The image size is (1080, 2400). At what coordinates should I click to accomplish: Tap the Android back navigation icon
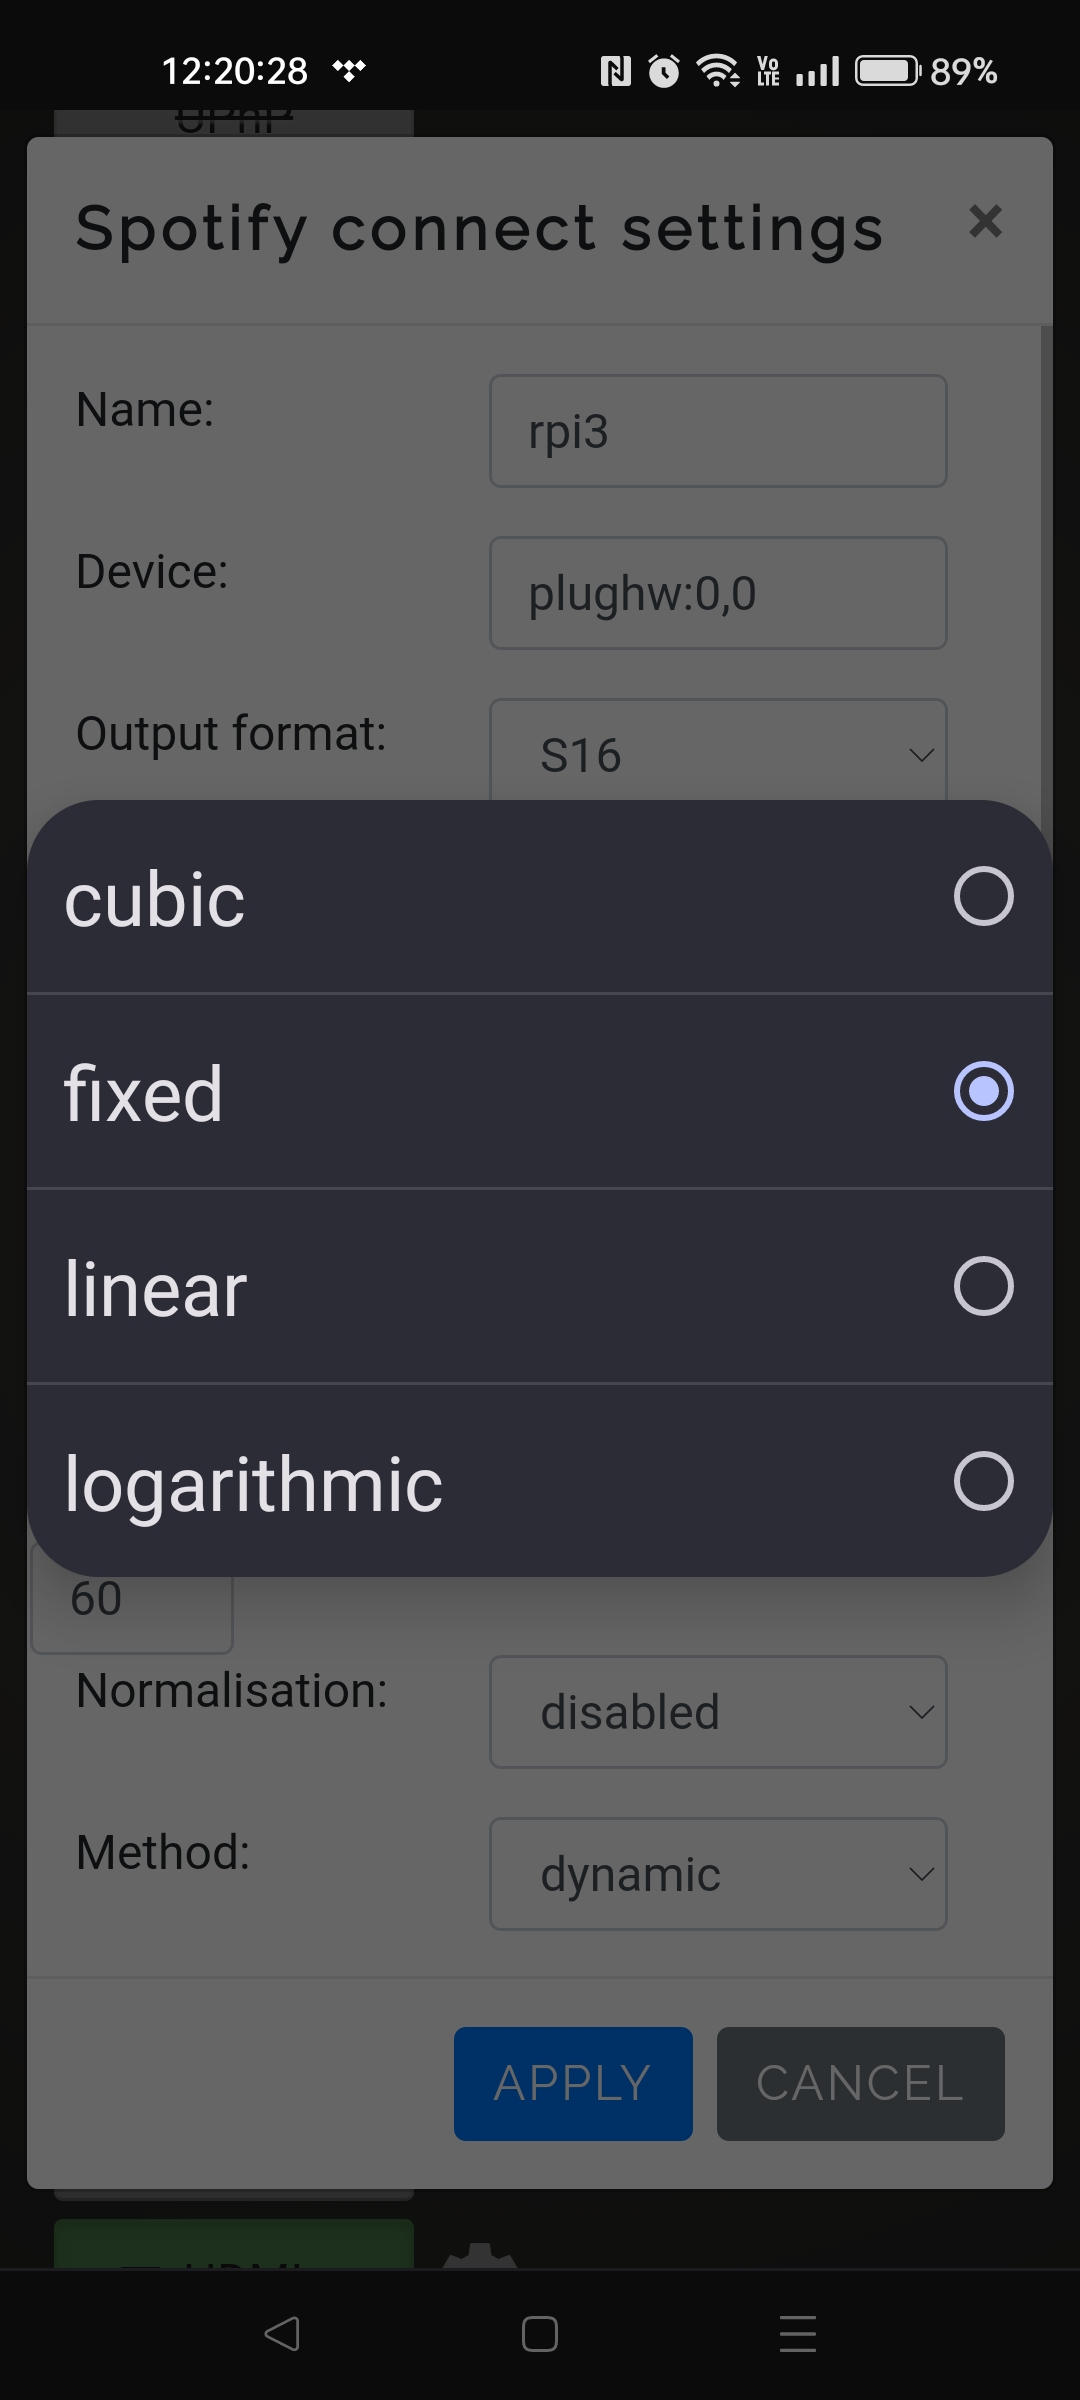282,2334
